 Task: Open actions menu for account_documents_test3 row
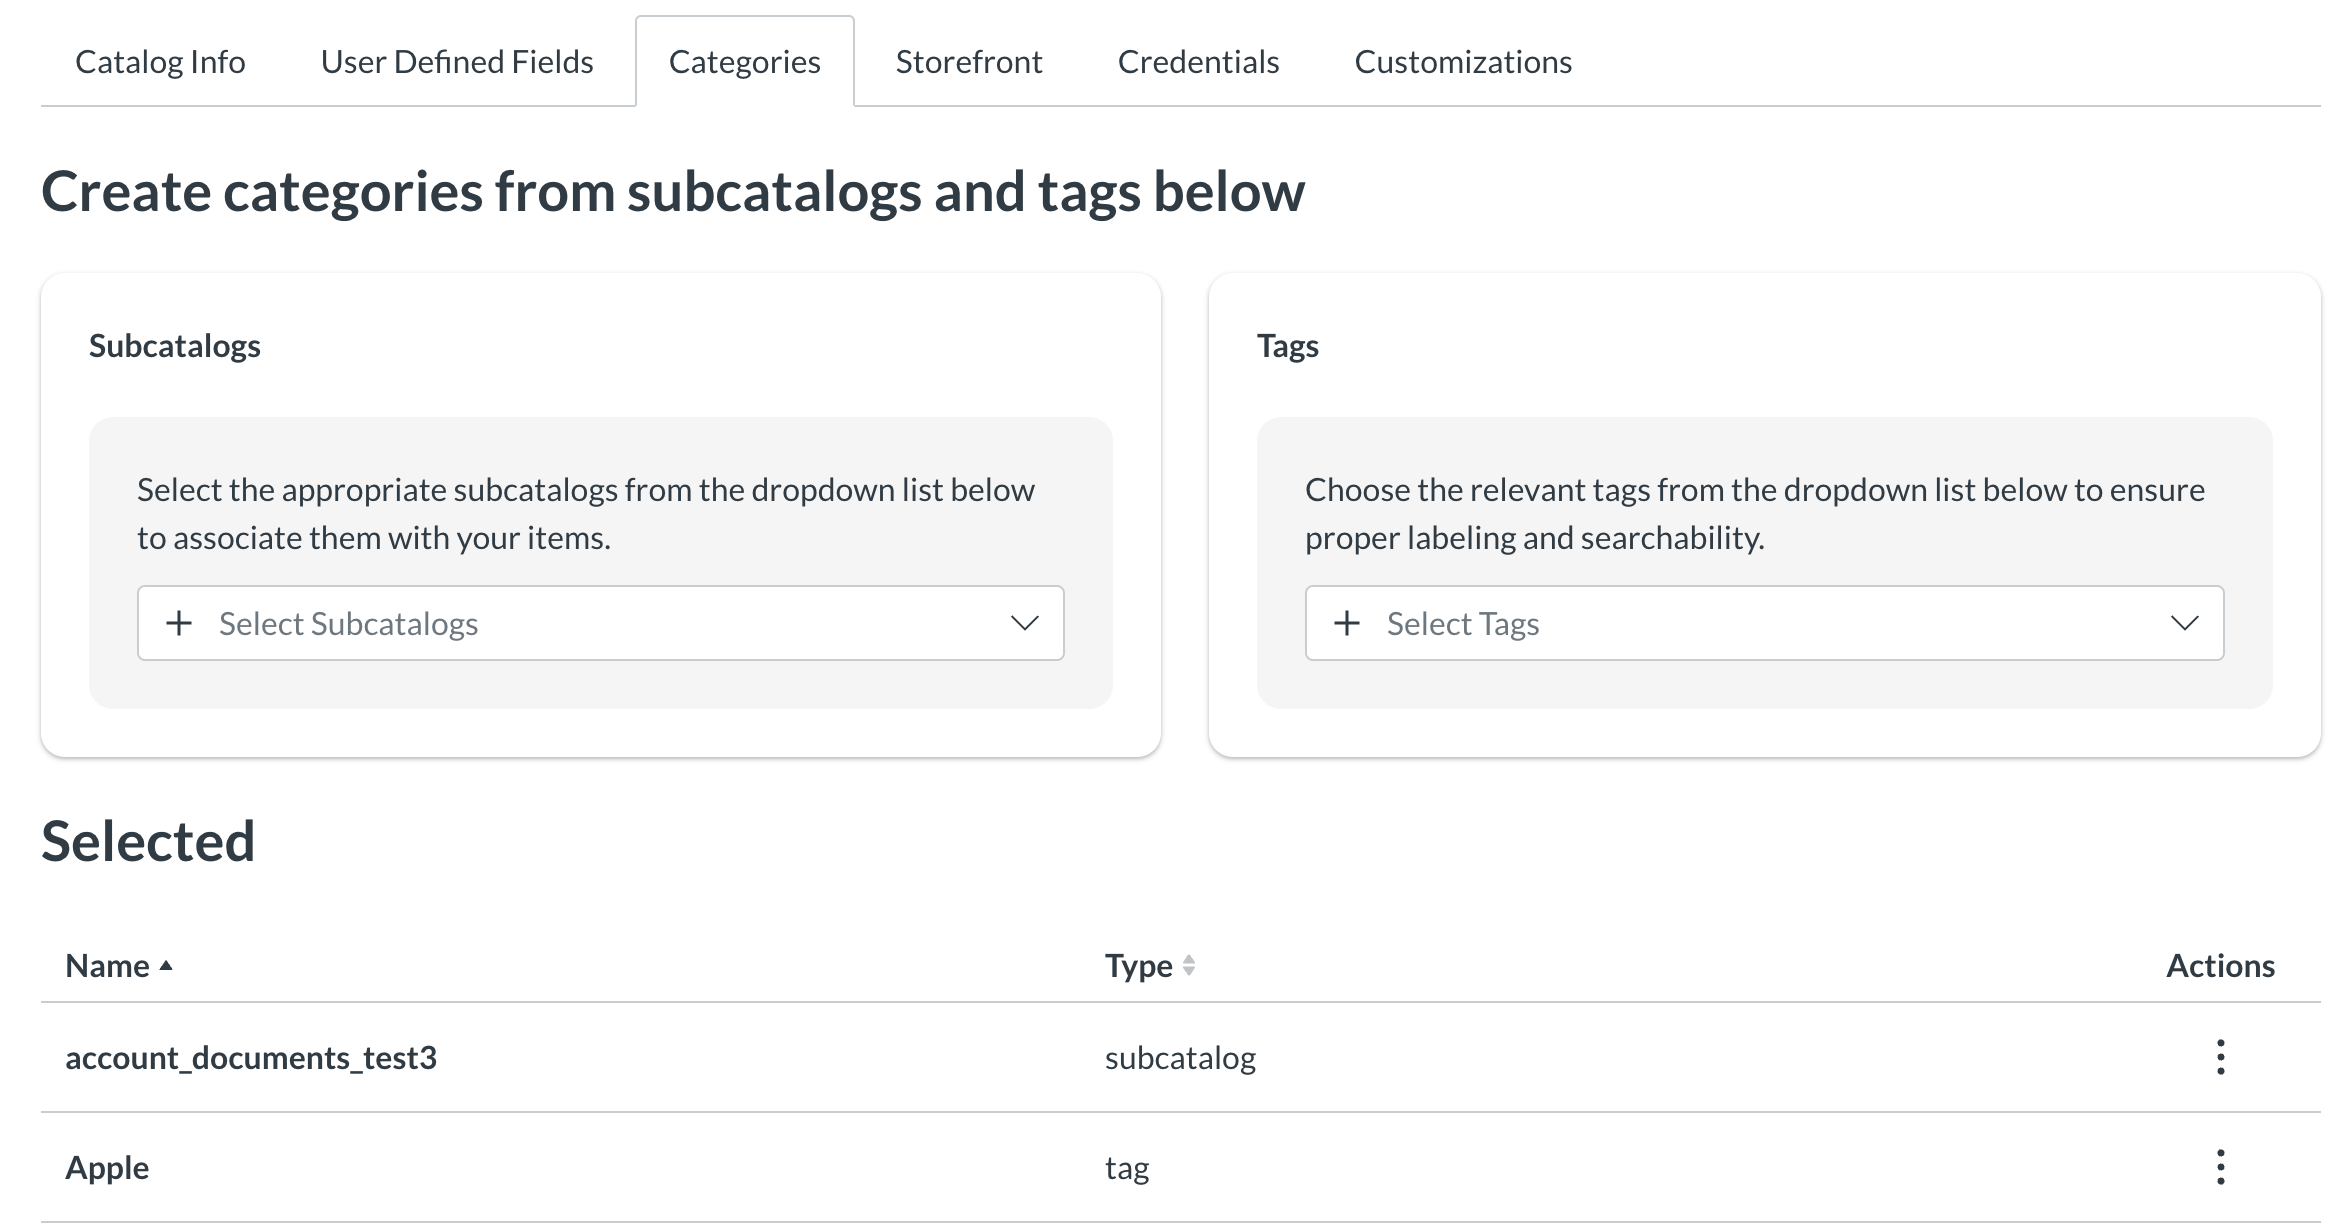[2220, 1057]
